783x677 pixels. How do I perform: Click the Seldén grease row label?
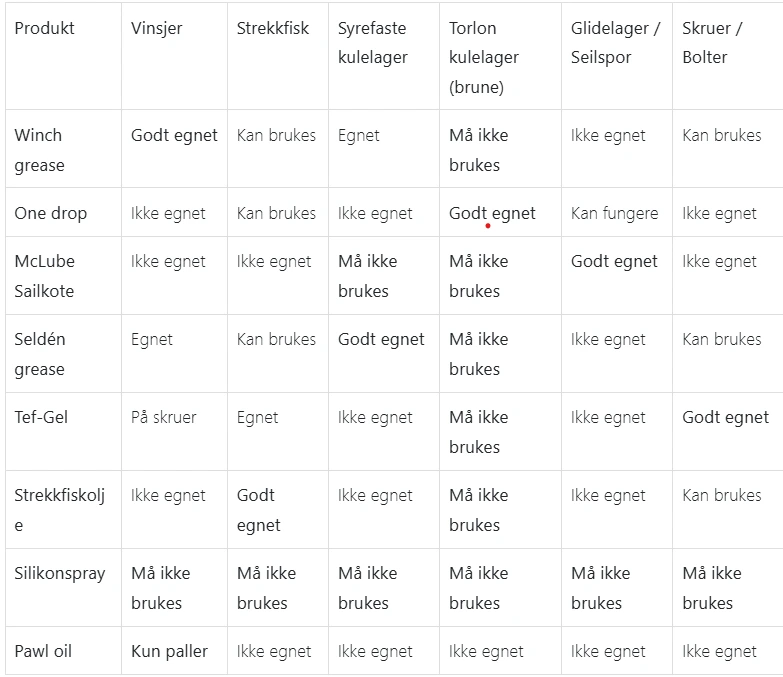coord(40,354)
